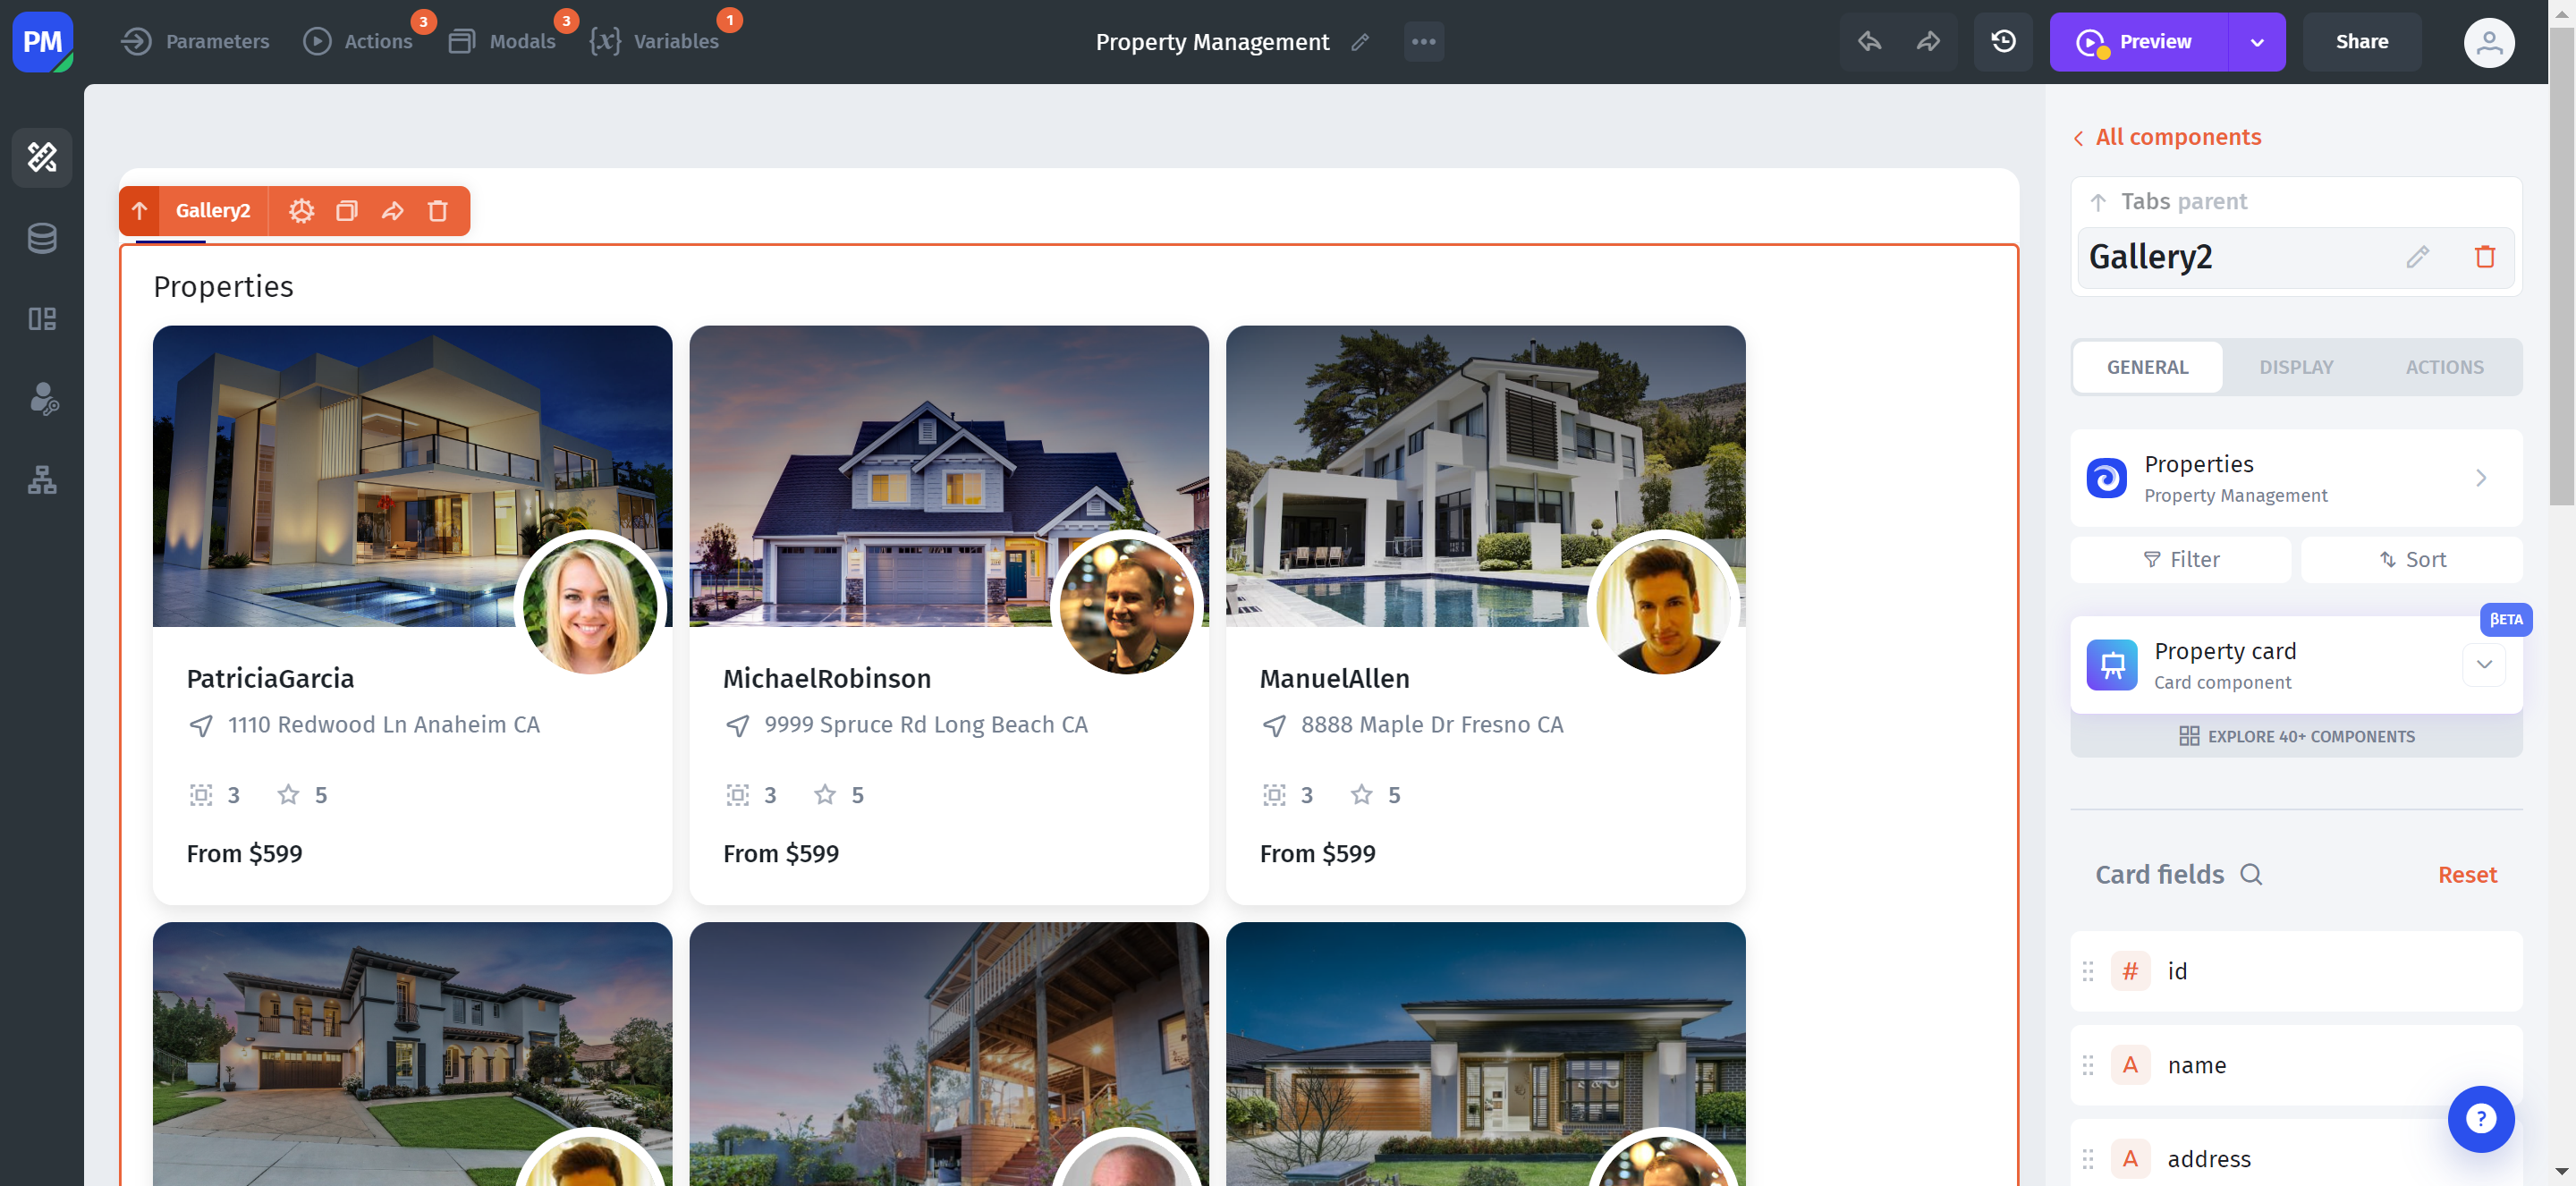Open version history
2576x1186 pixels.
2003,42
